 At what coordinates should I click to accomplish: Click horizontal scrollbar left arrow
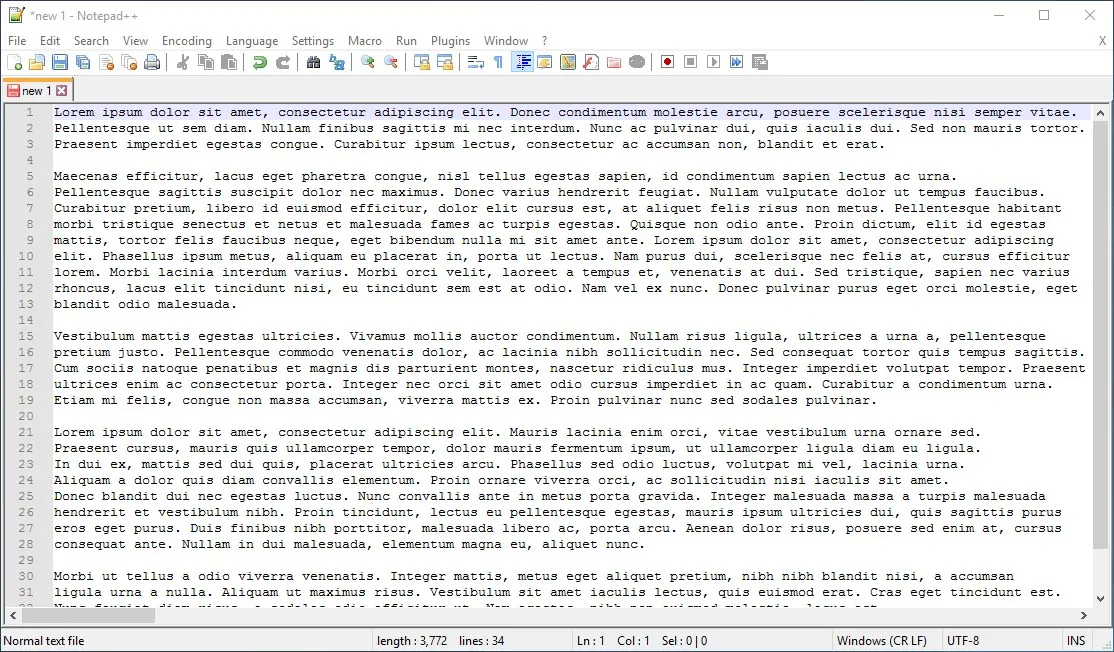click(x=13, y=616)
